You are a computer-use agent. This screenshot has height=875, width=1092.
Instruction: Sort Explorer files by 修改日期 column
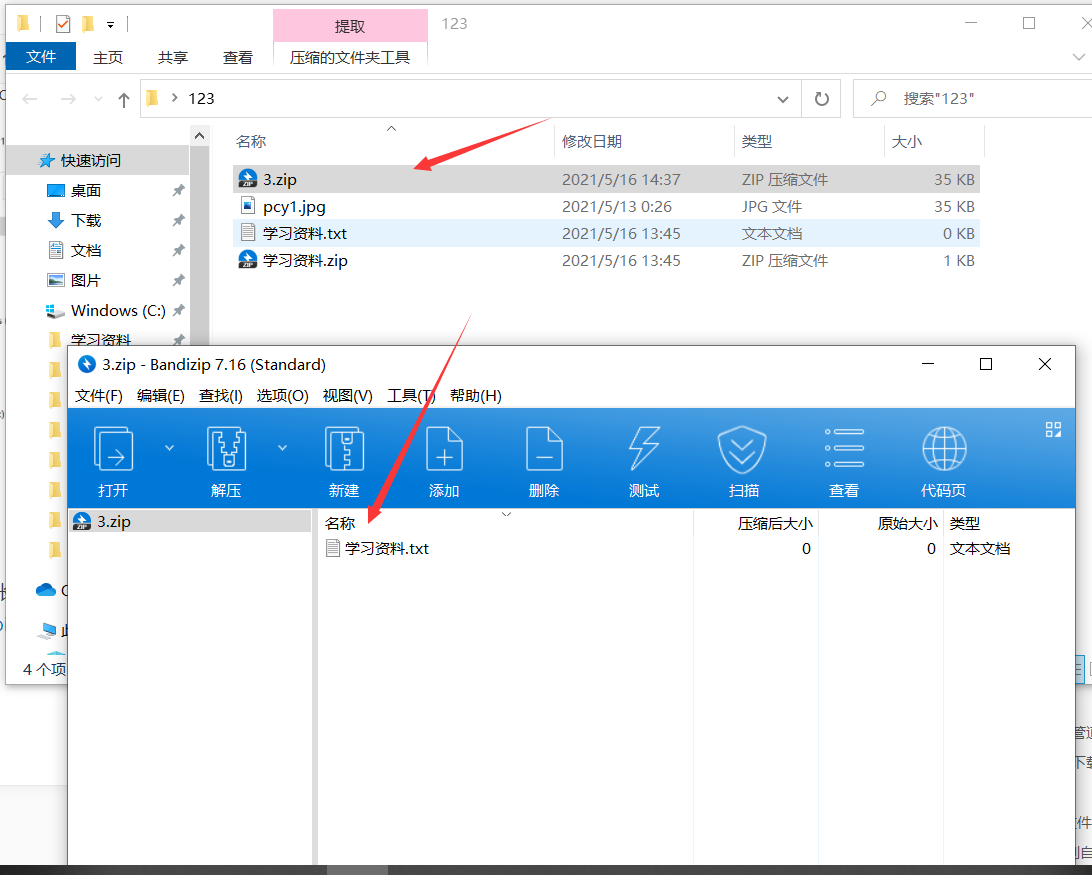(x=591, y=141)
